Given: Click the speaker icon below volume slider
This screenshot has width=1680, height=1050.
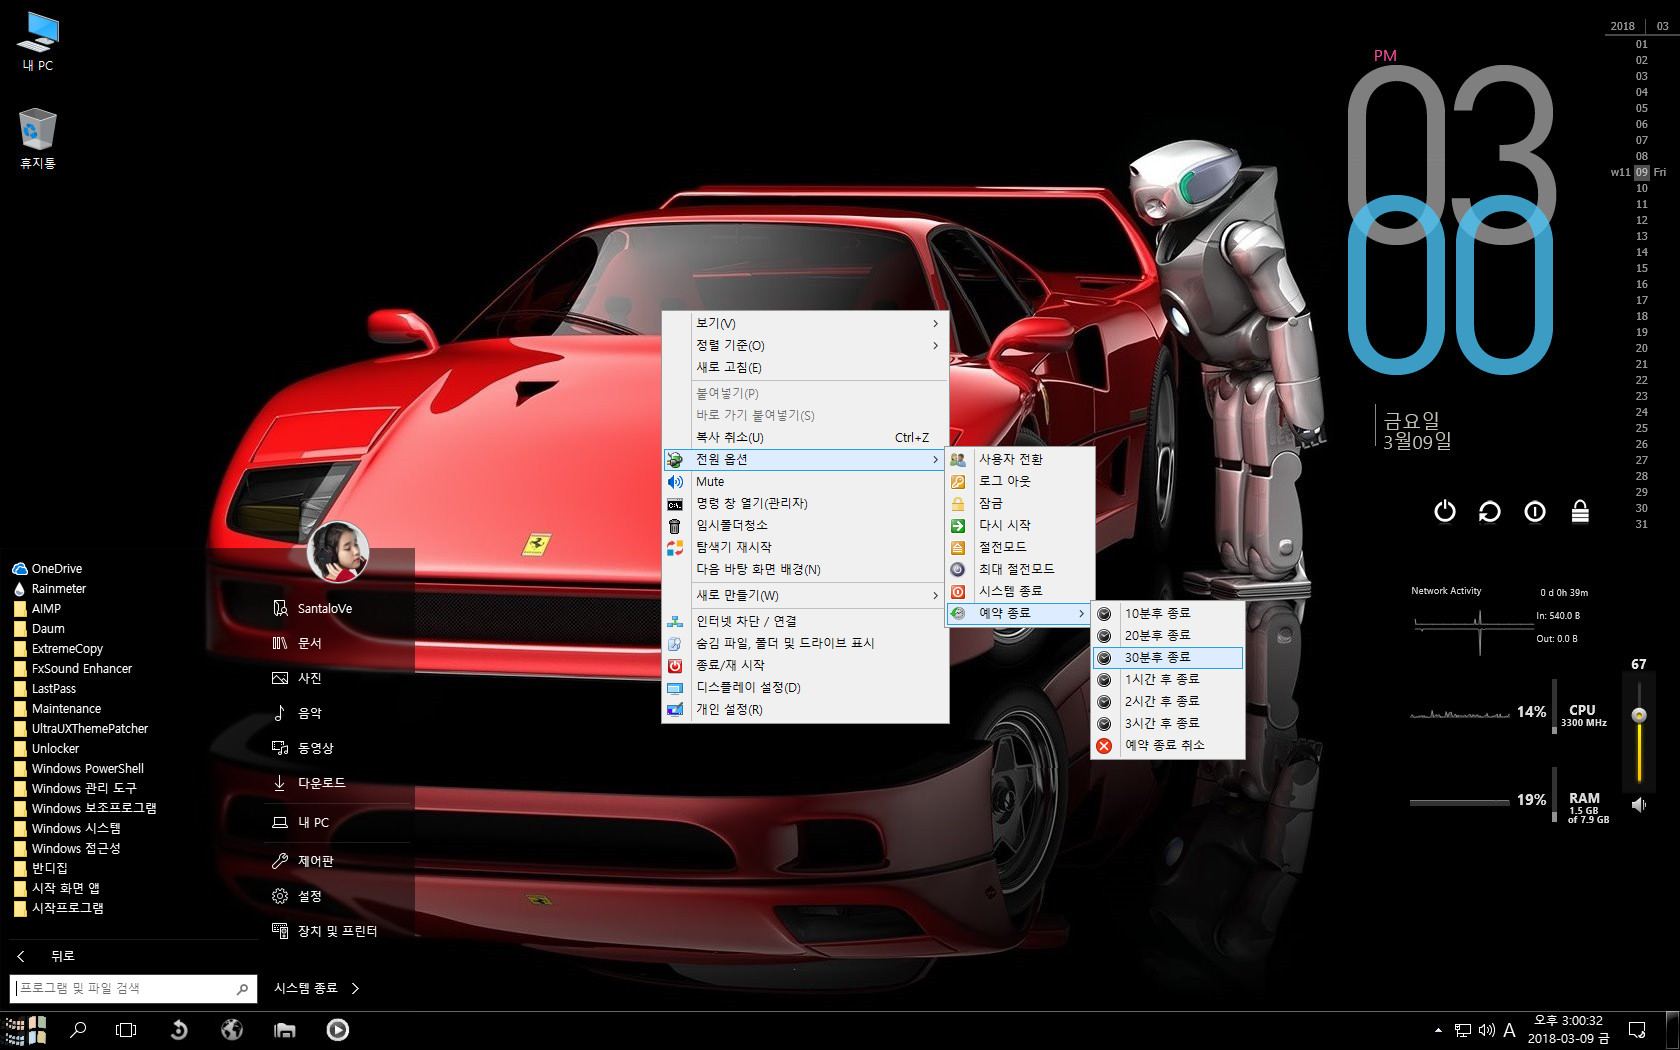Looking at the screenshot, I should [x=1639, y=804].
